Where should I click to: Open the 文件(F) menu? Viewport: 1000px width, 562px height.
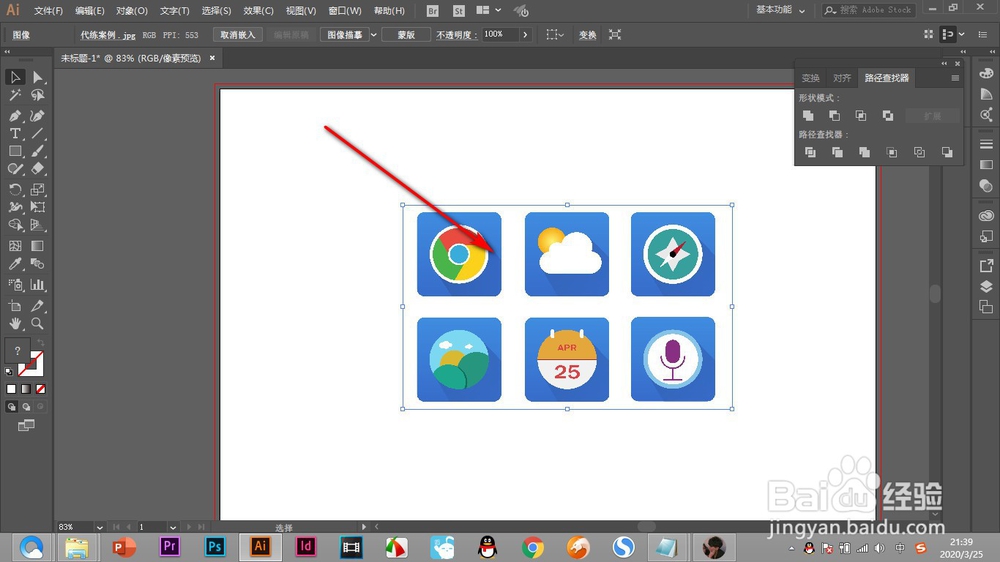pyautogui.click(x=48, y=11)
